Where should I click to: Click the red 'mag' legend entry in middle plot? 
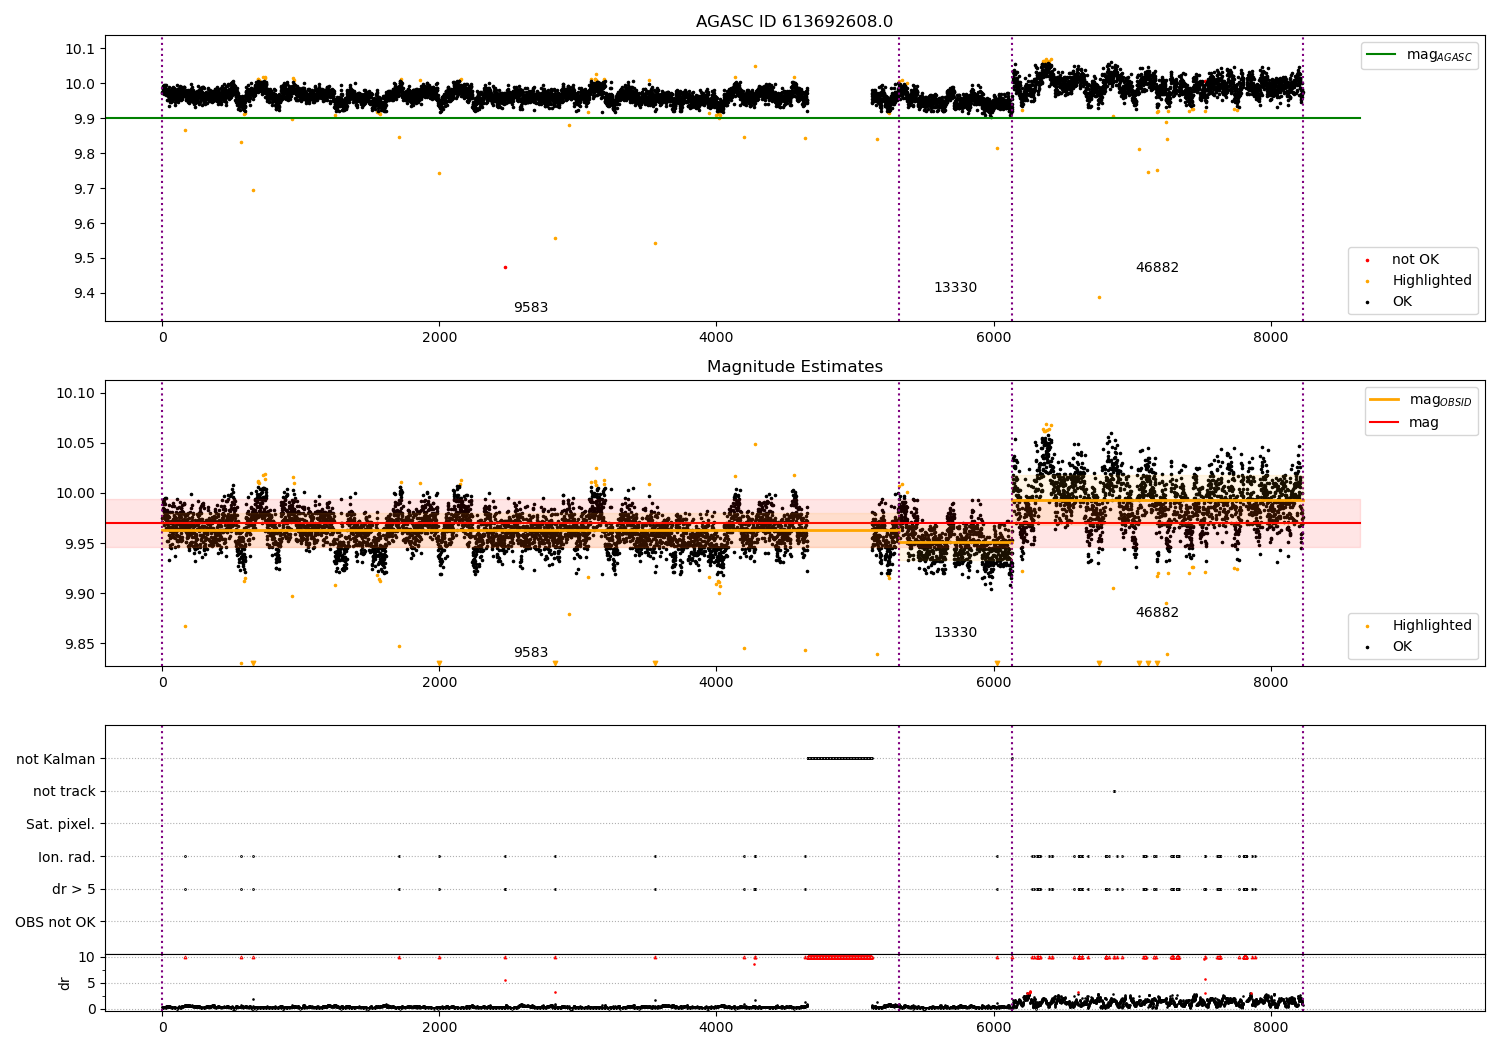(1404, 423)
